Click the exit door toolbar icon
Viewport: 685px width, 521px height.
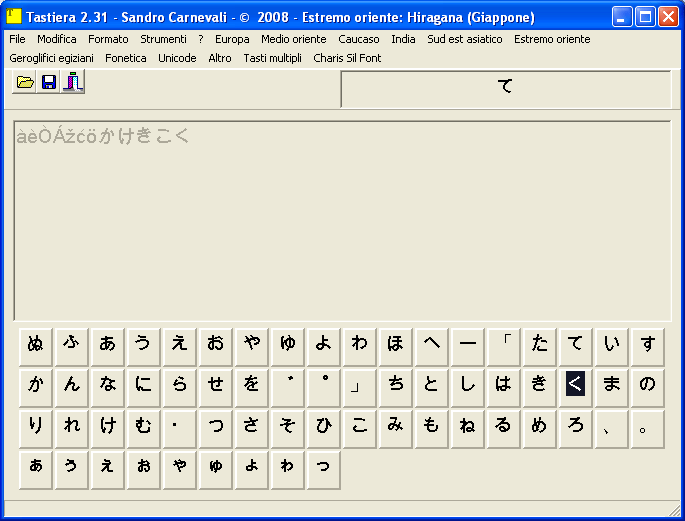tap(73, 82)
